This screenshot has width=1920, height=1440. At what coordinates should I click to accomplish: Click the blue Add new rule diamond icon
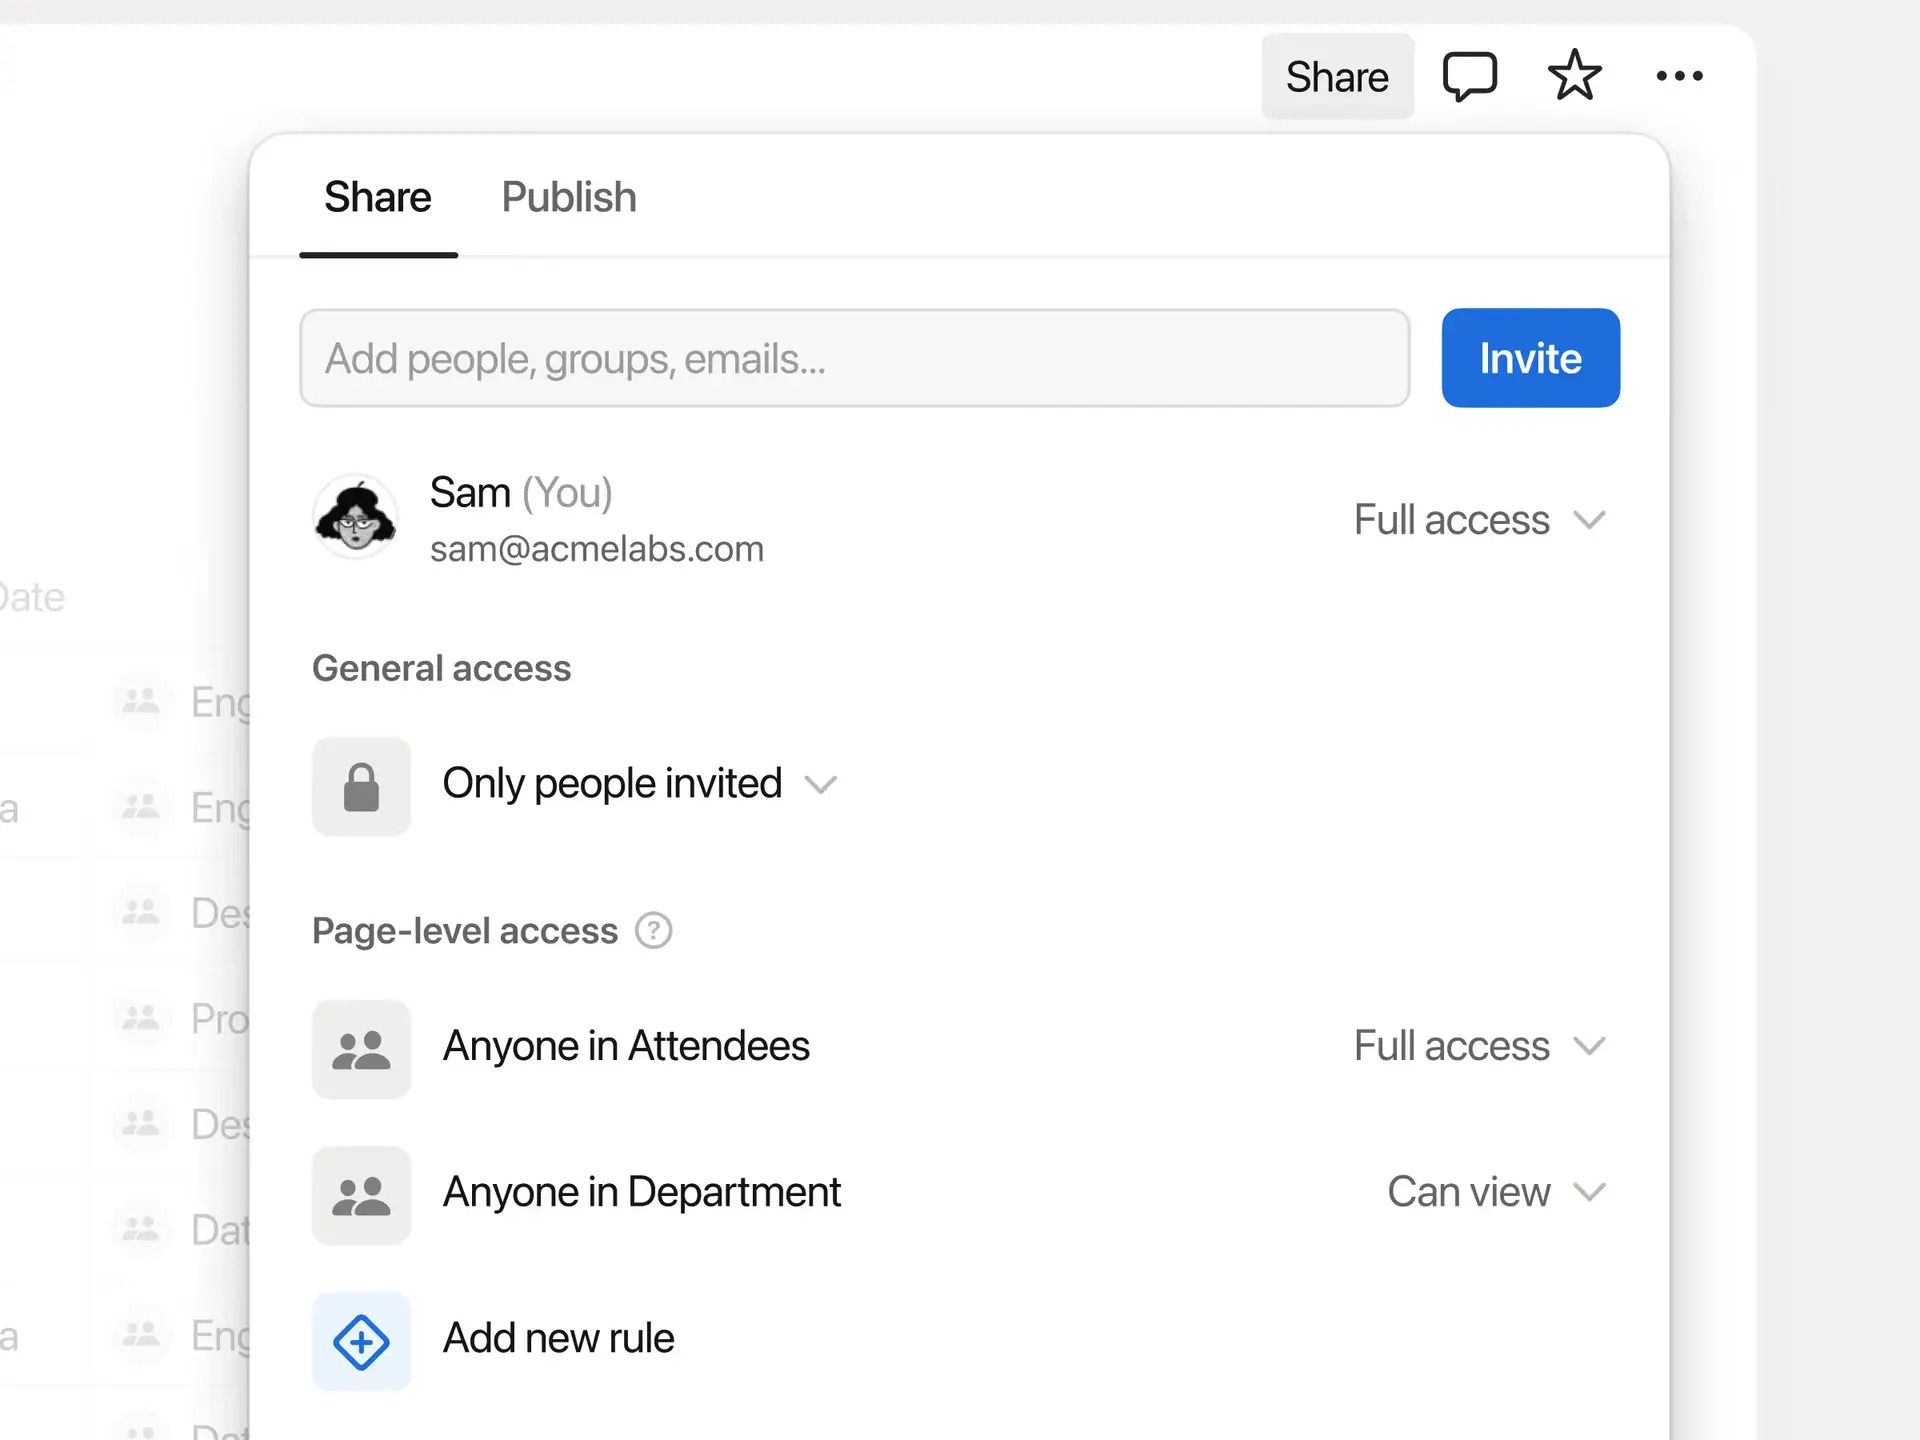point(361,1341)
